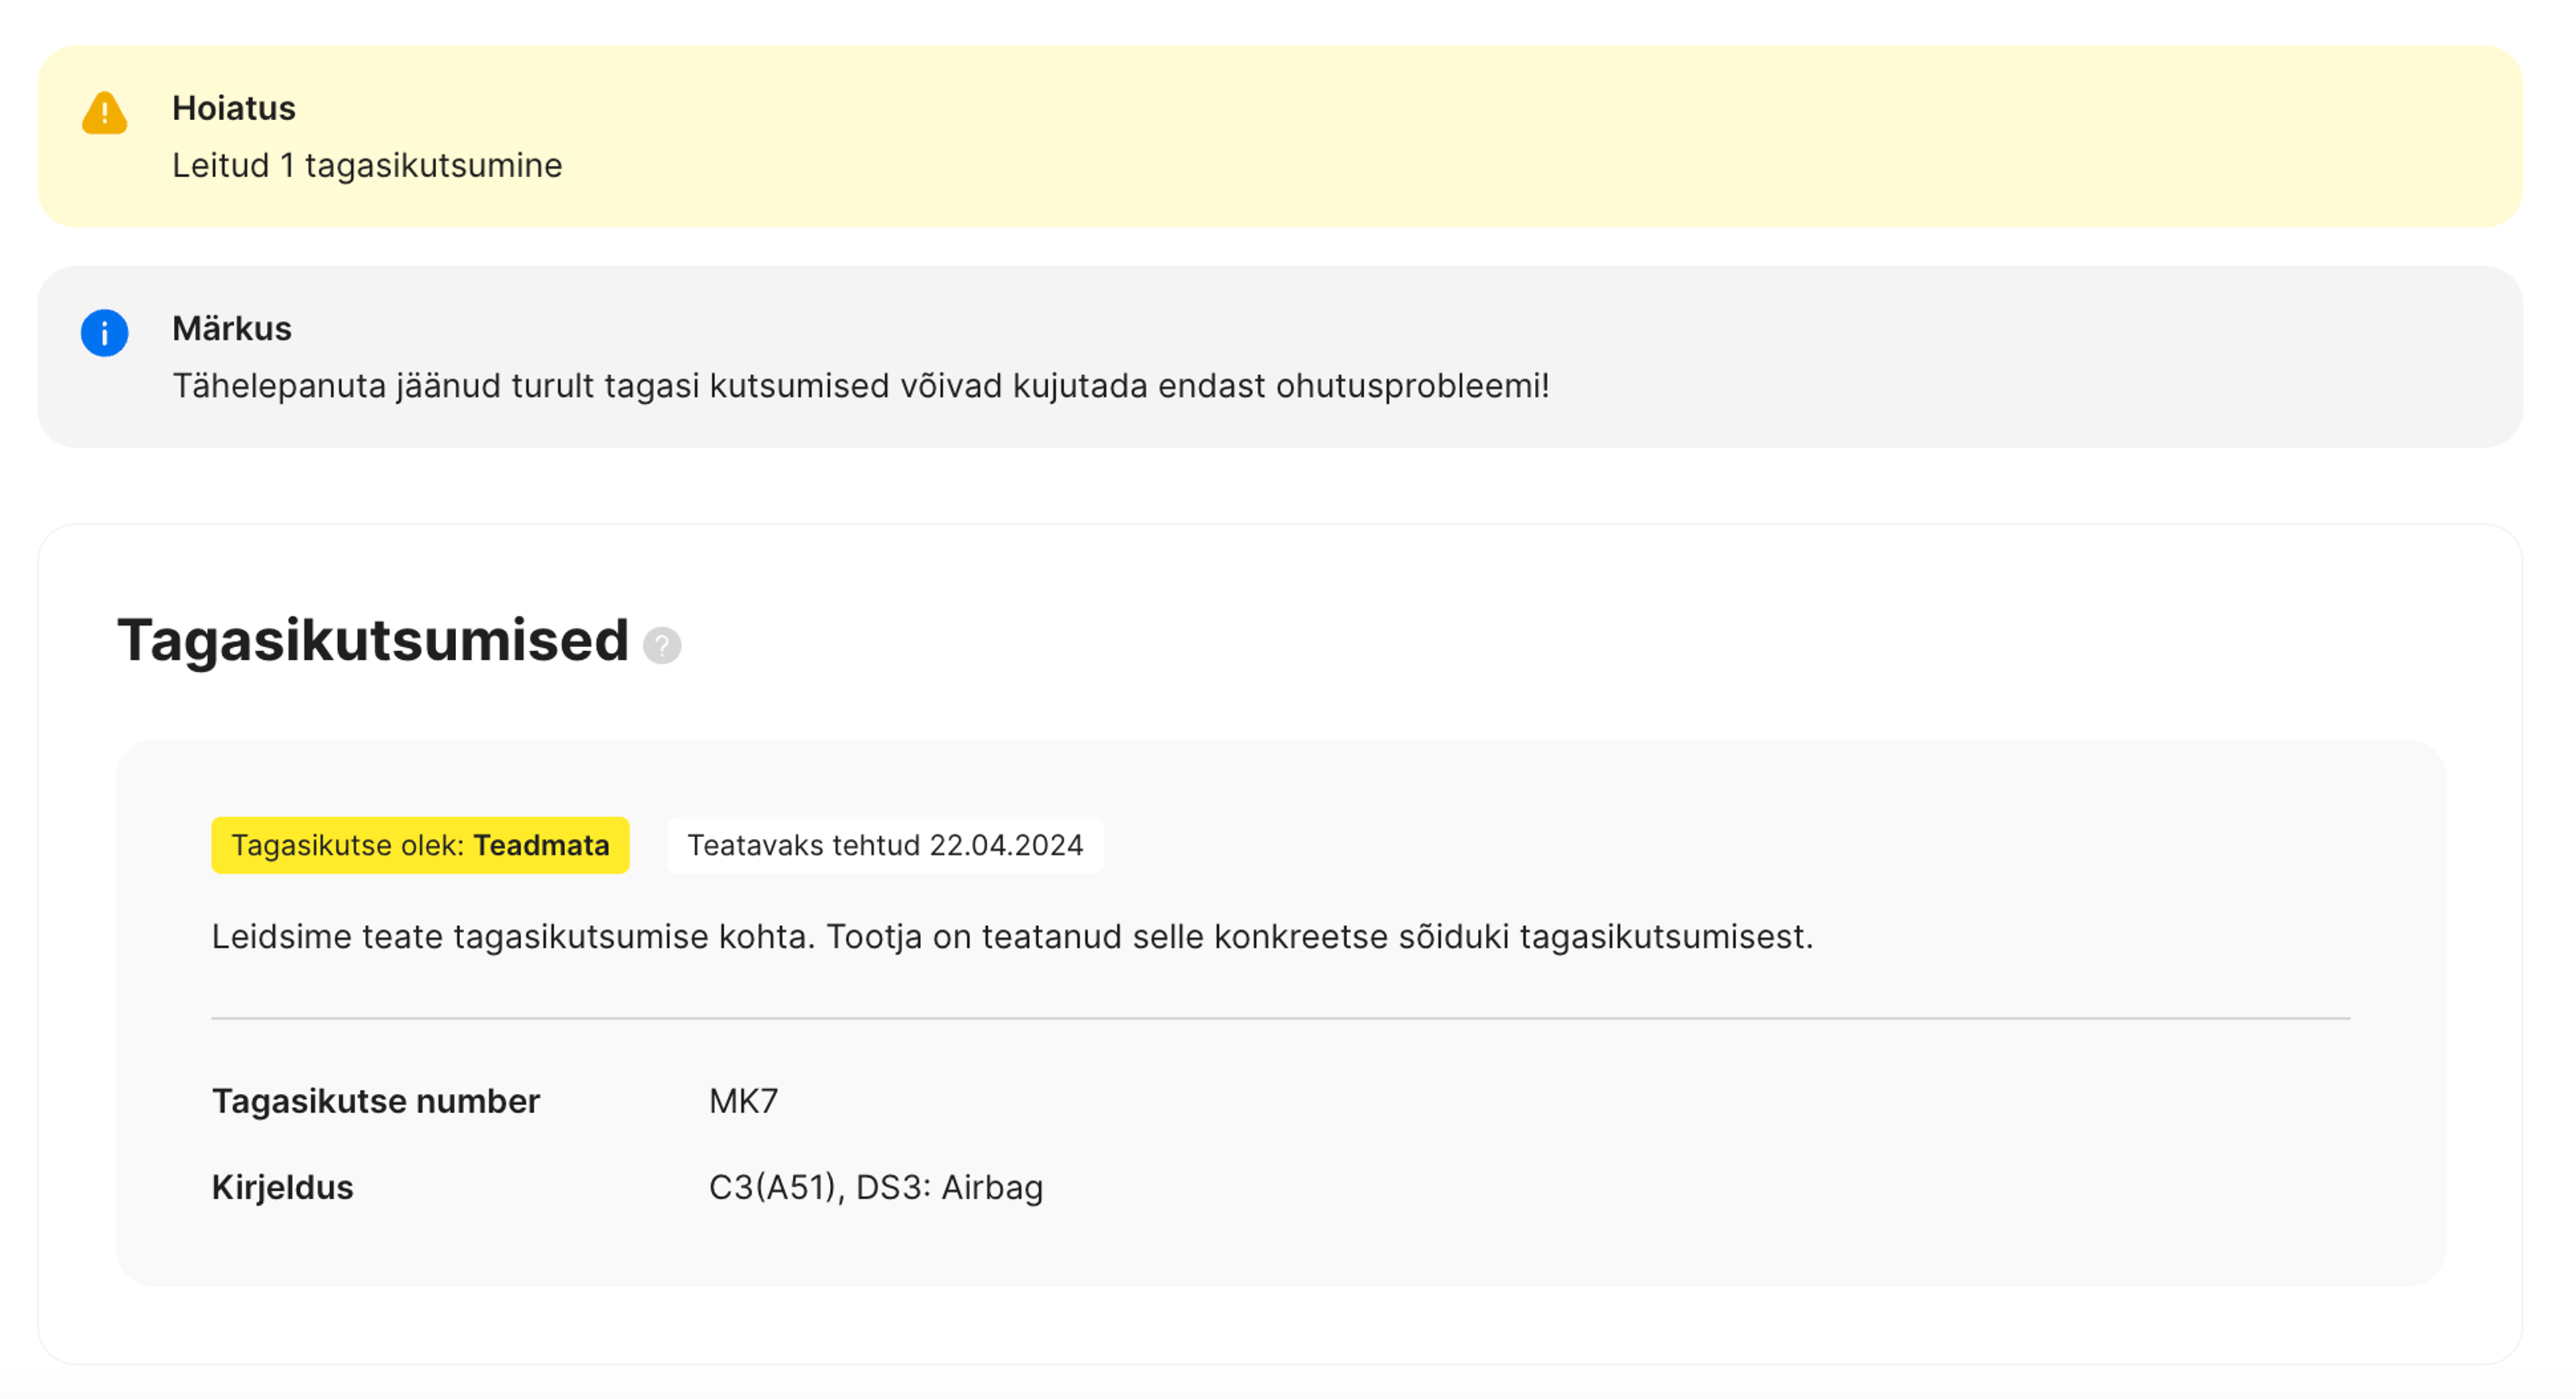Click 'Teatavaks tehtud 22.04.2024' date badge
Screen dimensions: 2576x1399
(885, 845)
